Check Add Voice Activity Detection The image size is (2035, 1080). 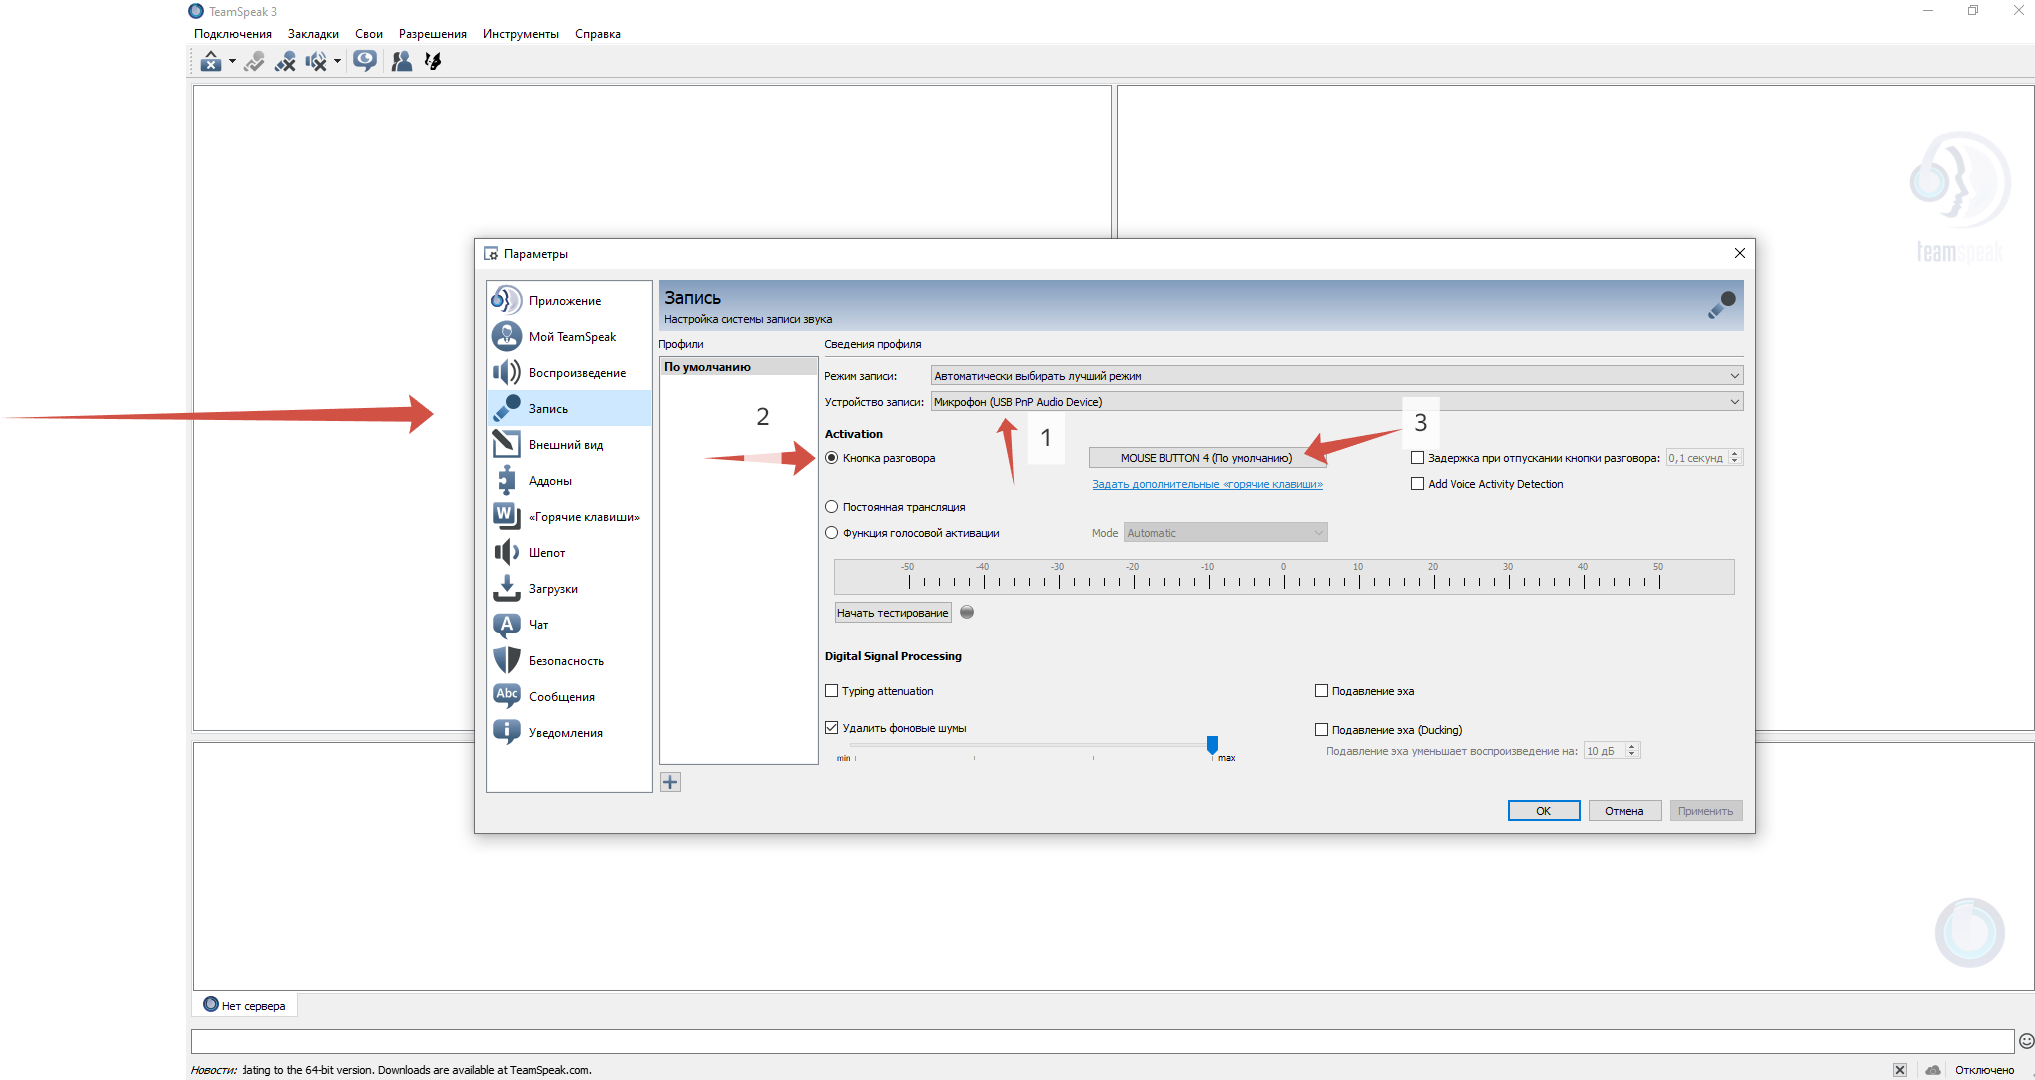[x=1417, y=484]
